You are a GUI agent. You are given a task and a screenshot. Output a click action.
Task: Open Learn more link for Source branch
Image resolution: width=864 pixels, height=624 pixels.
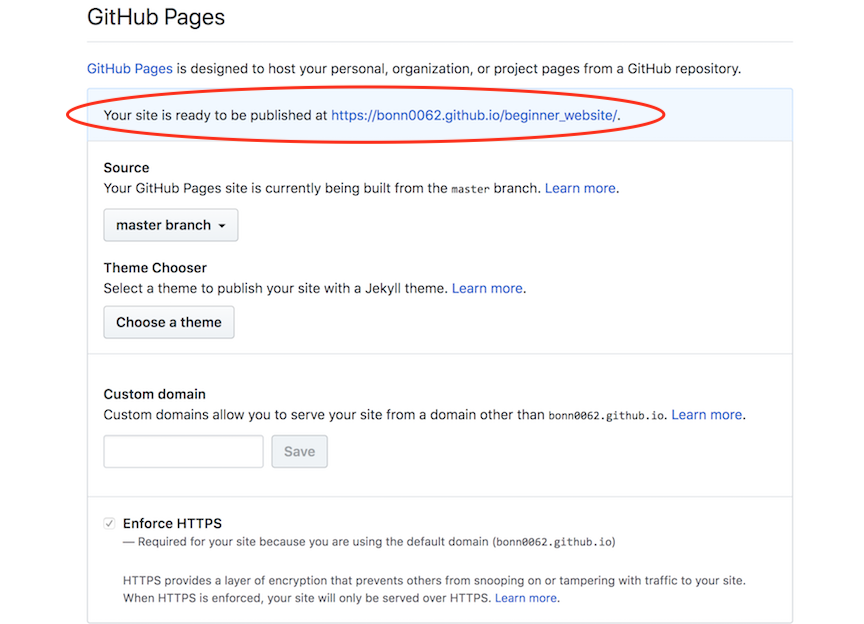580,188
